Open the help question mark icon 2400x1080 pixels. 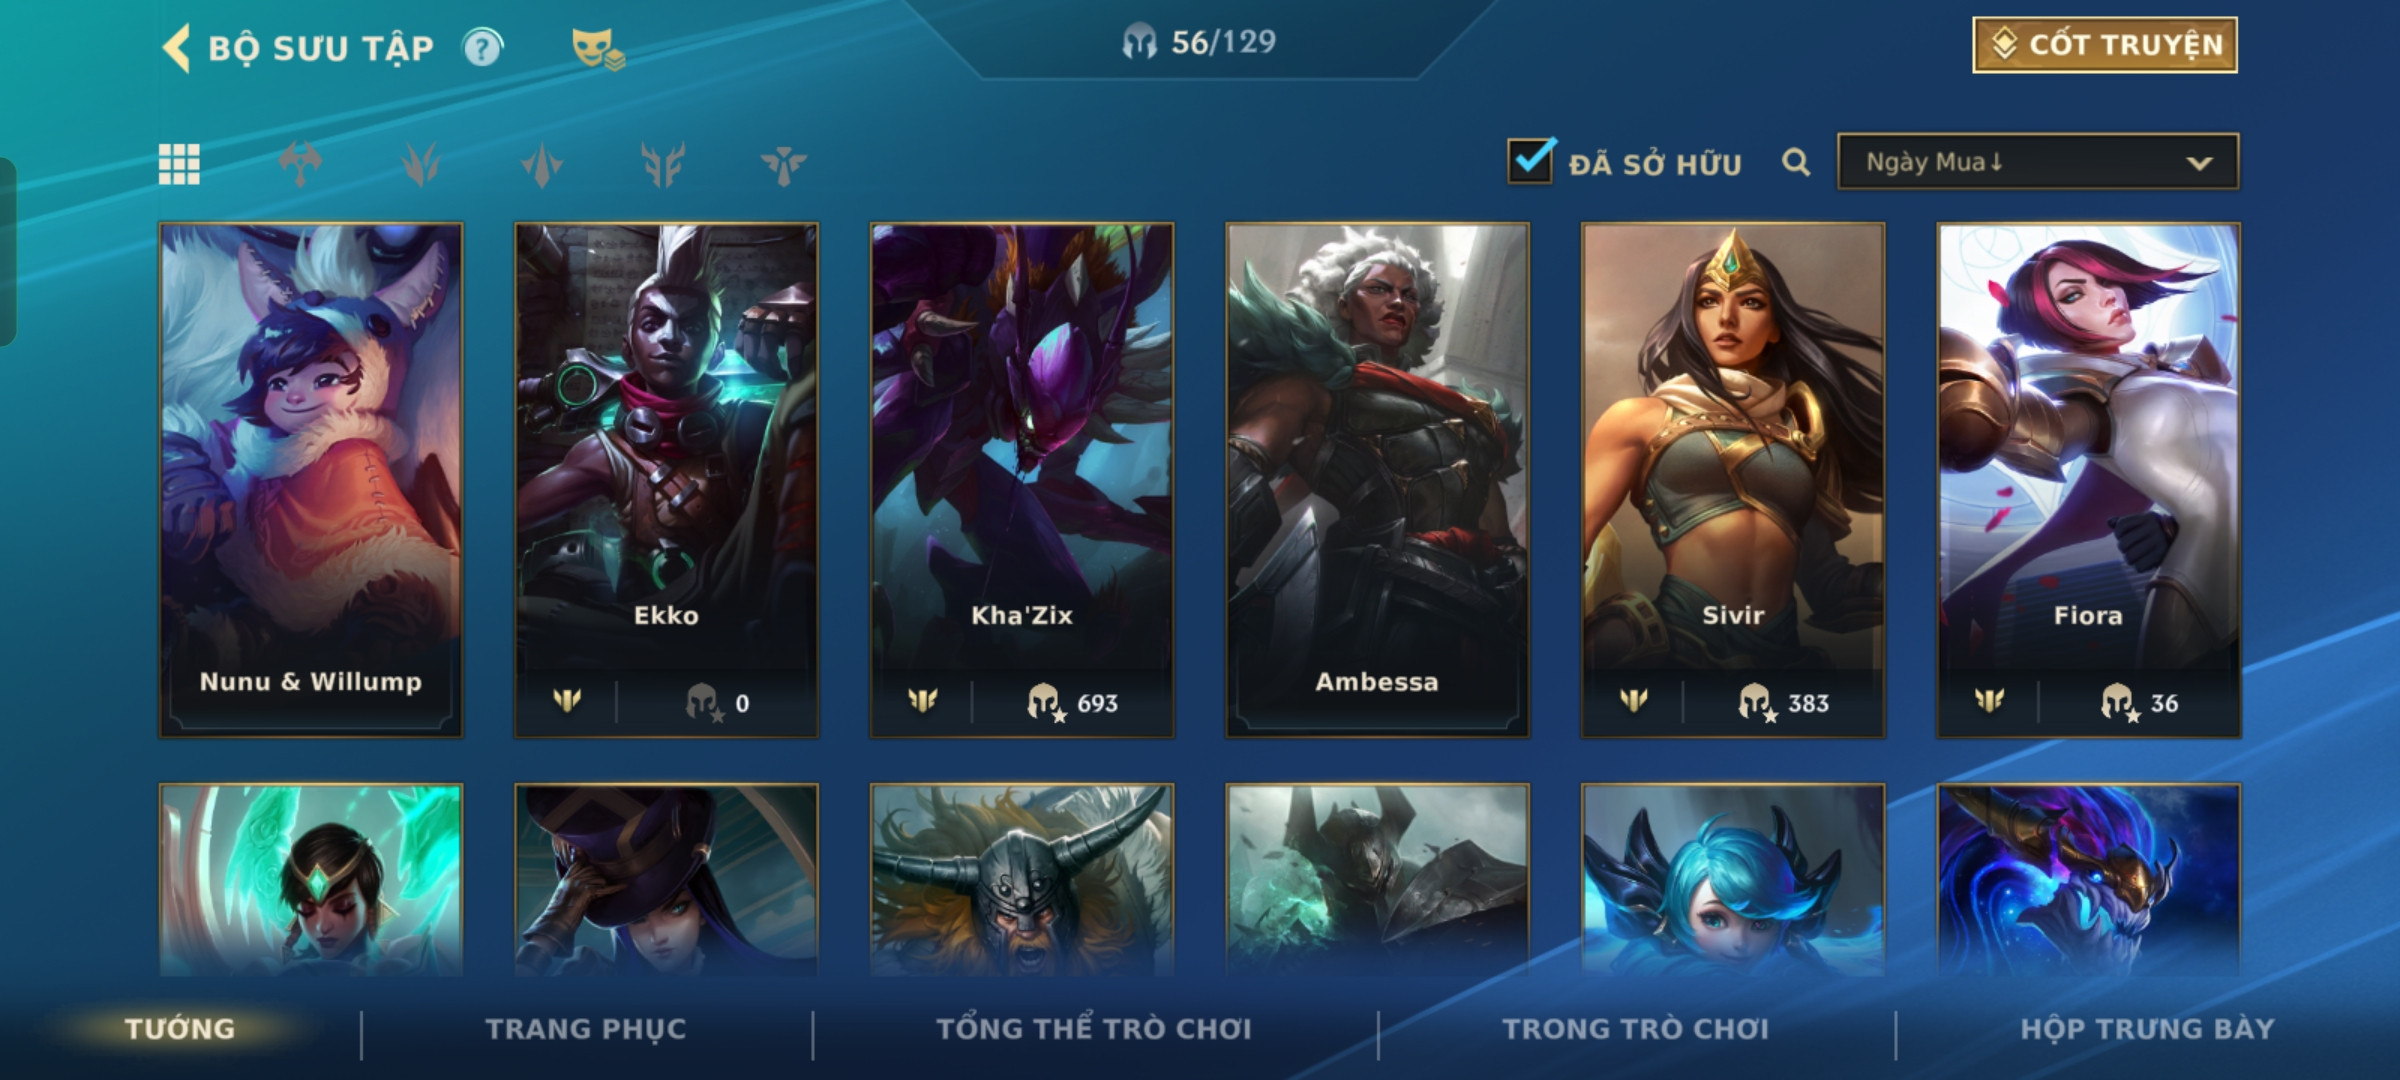[482, 47]
